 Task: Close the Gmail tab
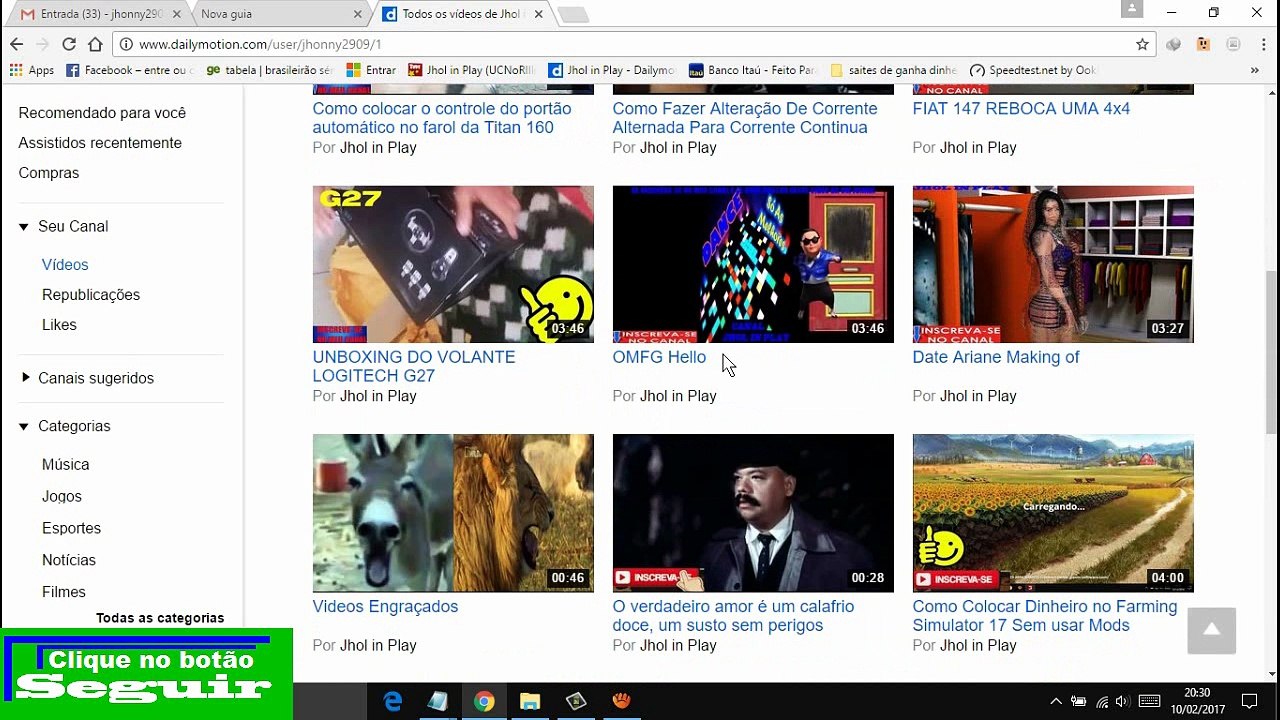coord(177,14)
